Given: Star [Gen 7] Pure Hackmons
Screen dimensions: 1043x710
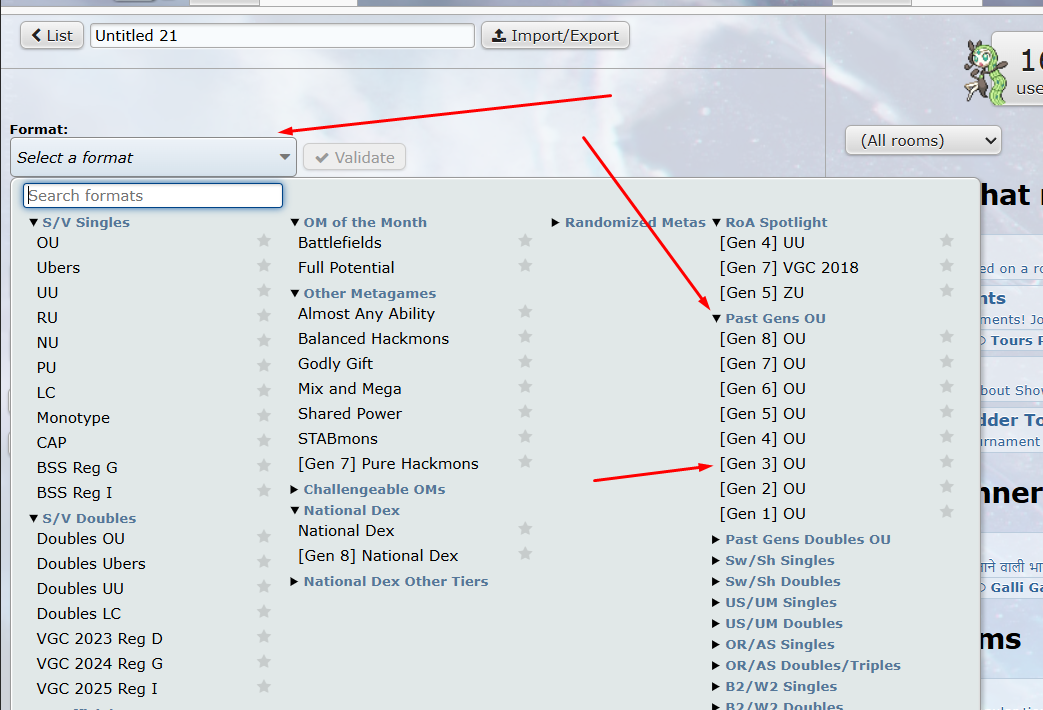Looking at the screenshot, I should pos(525,461).
